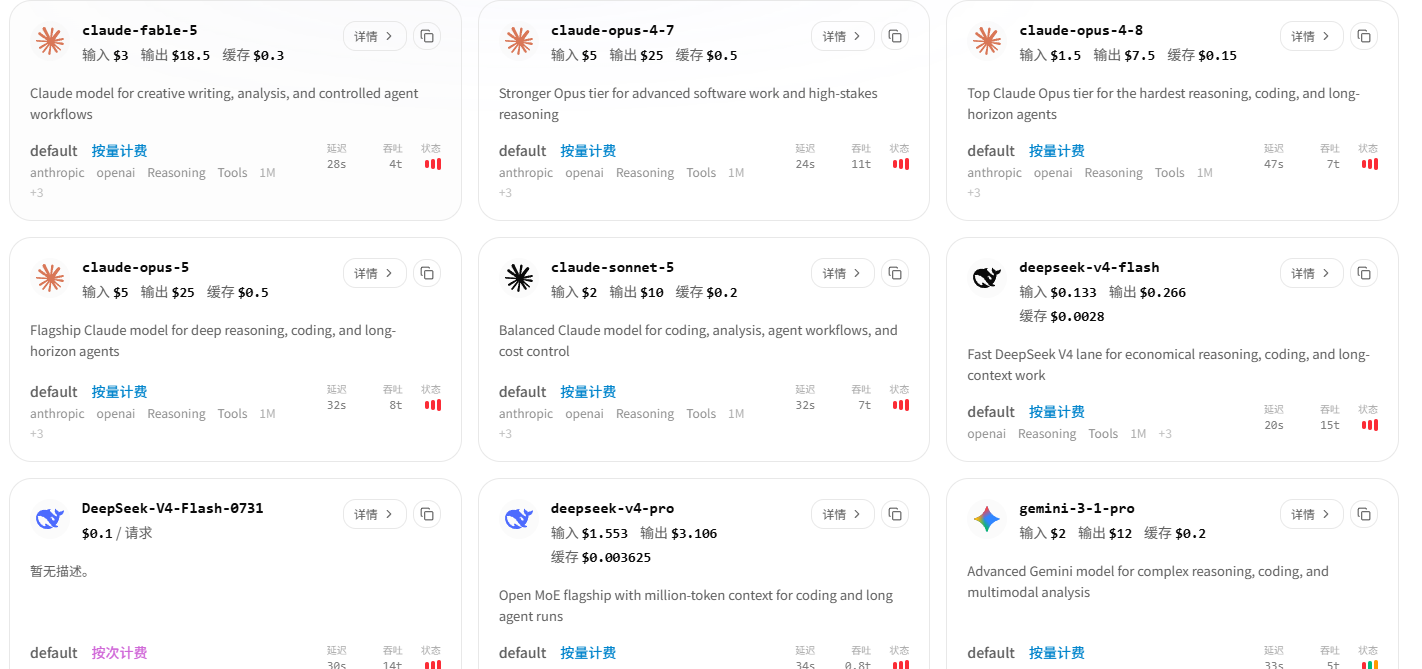The image size is (1422, 669).
Task: Select Reasoning tag on claude-opus-4-8 card
Action: point(1113,173)
